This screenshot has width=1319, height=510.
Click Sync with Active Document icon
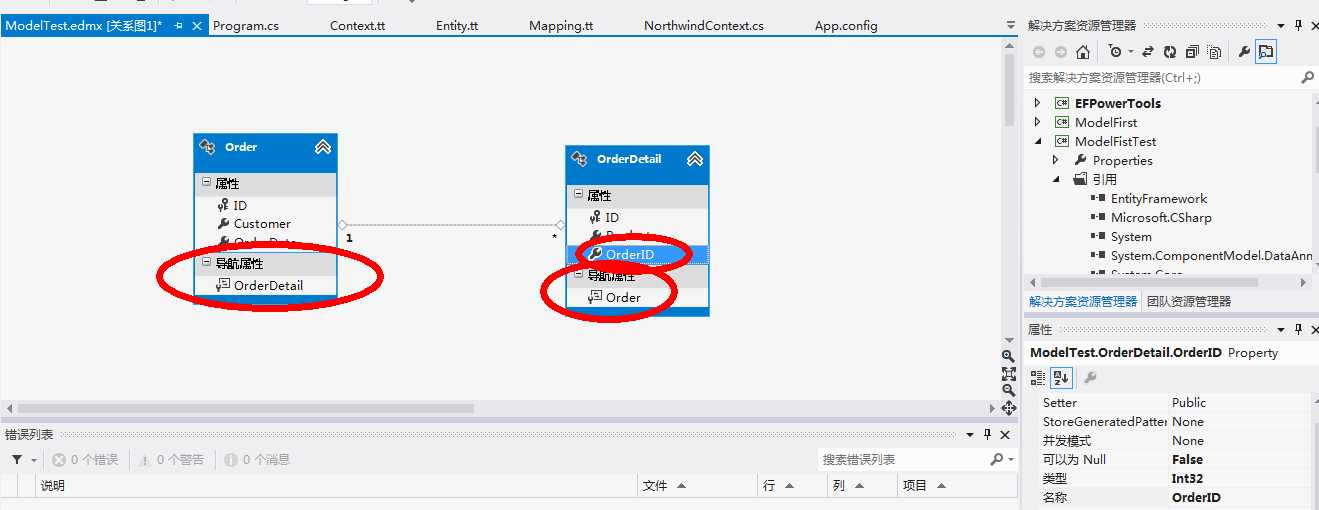pyautogui.click(x=1148, y=52)
